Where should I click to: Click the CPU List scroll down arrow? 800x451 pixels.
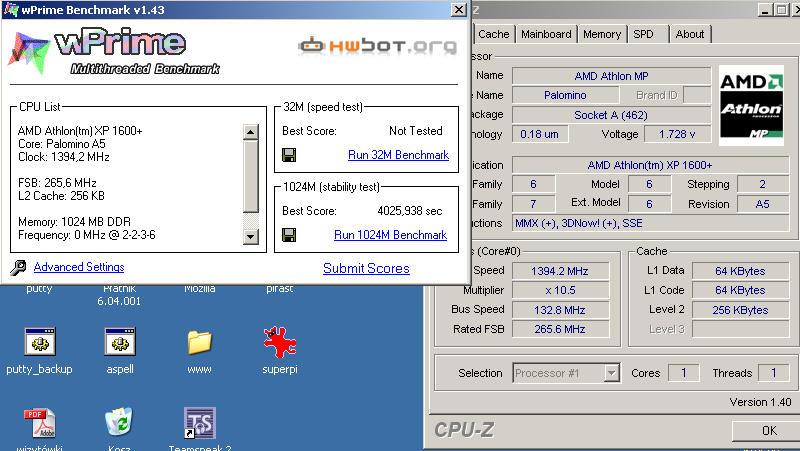click(x=250, y=236)
